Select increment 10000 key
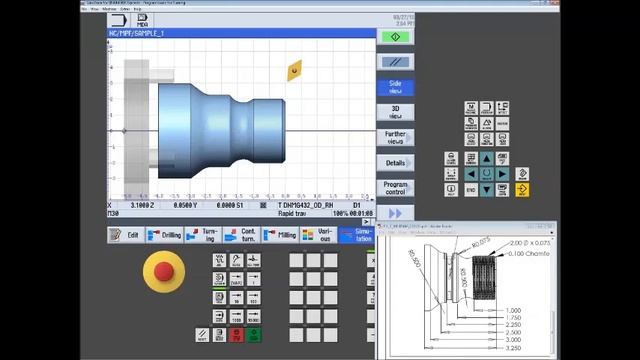The width and height of the screenshot is (640, 360). pos(253,316)
